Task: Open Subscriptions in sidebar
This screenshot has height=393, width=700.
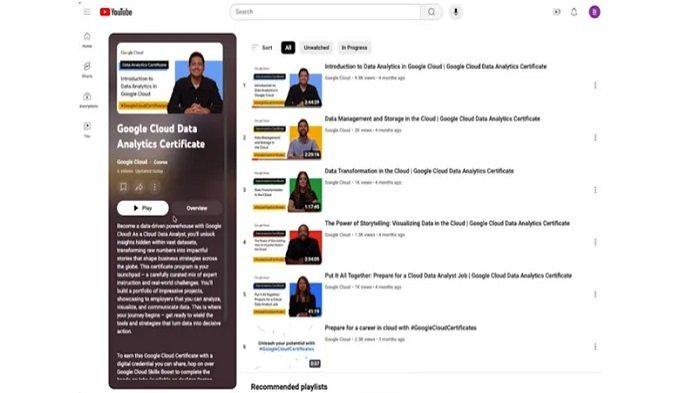Action: tap(88, 100)
